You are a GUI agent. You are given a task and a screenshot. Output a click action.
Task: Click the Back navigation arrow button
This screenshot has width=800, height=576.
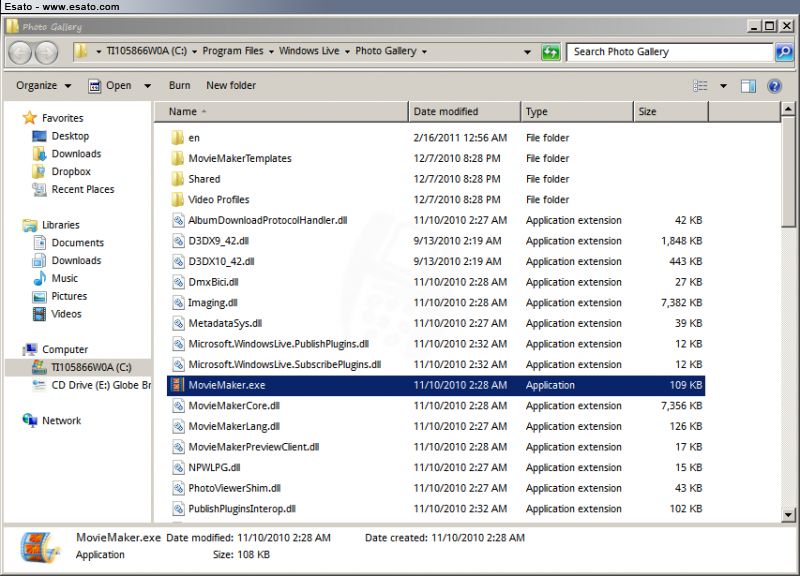coord(21,52)
